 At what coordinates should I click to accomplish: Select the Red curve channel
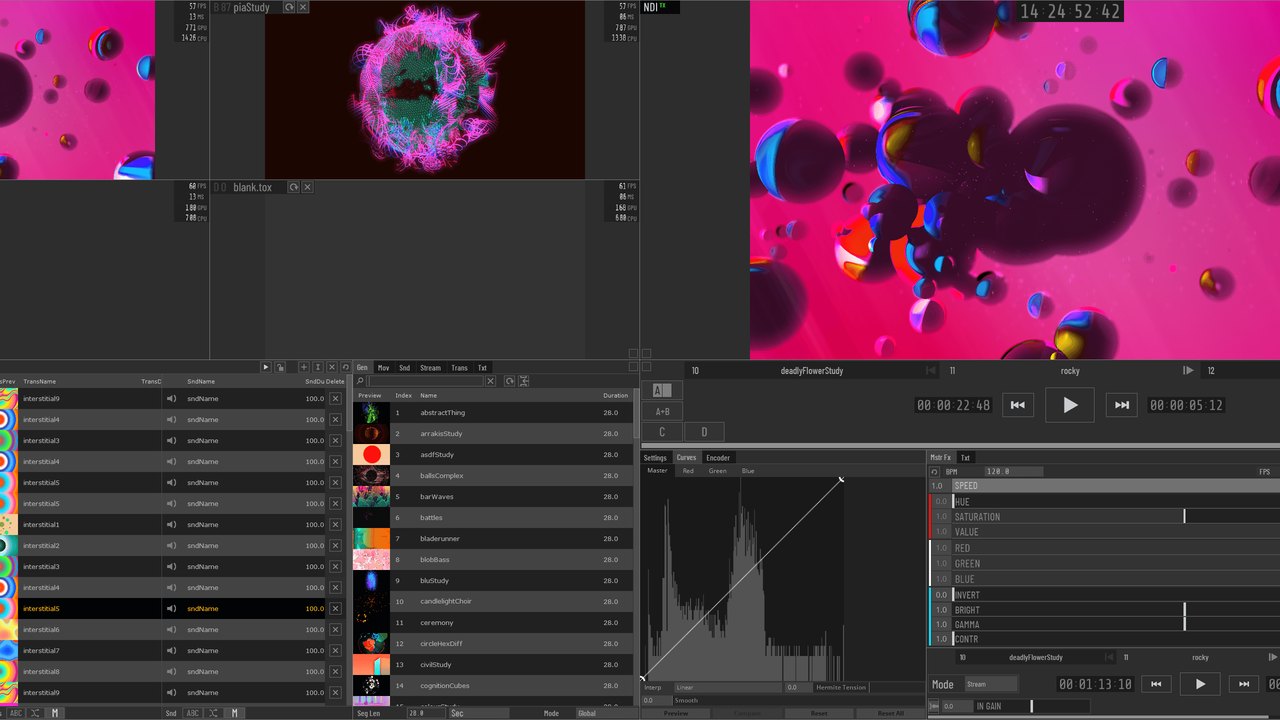pos(688,470)
